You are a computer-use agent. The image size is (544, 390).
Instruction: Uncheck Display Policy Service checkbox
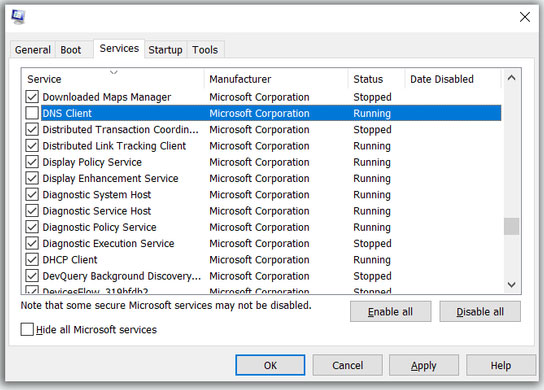32,162
